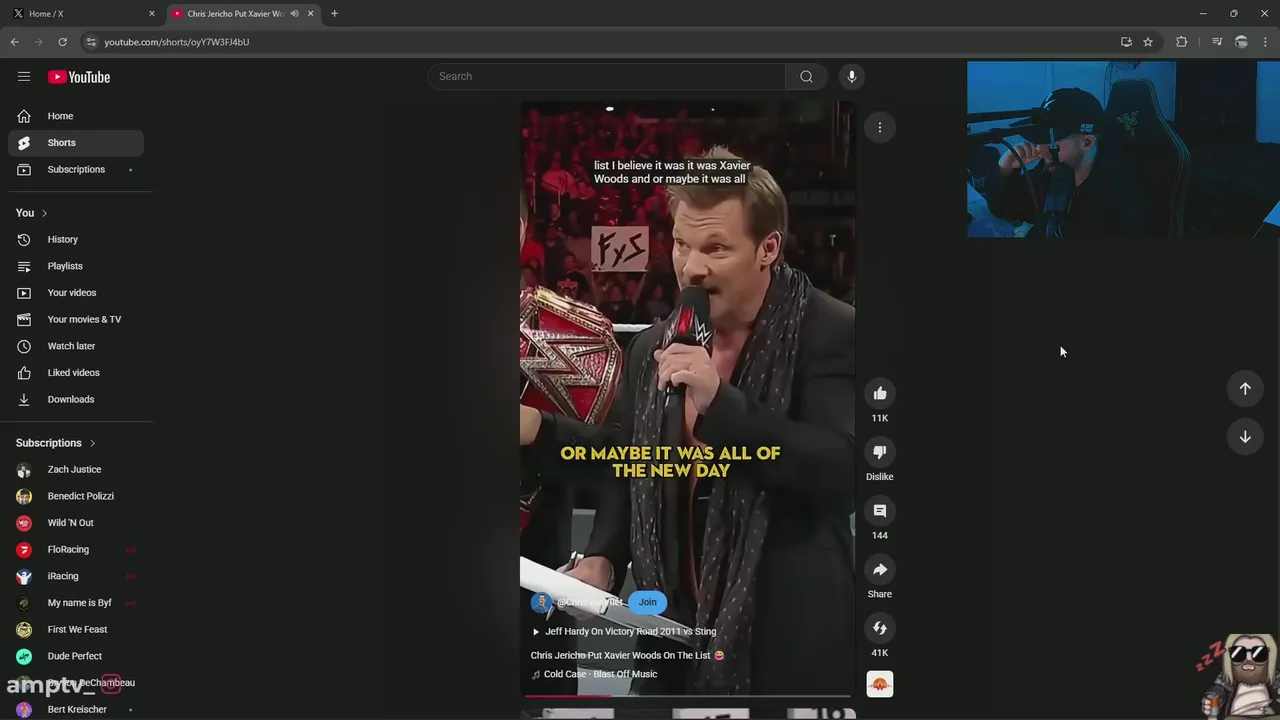The height and width of the screenshot is (720, 1280).
Task: Expand the Subscriptions section header
Action: point(56,443)
